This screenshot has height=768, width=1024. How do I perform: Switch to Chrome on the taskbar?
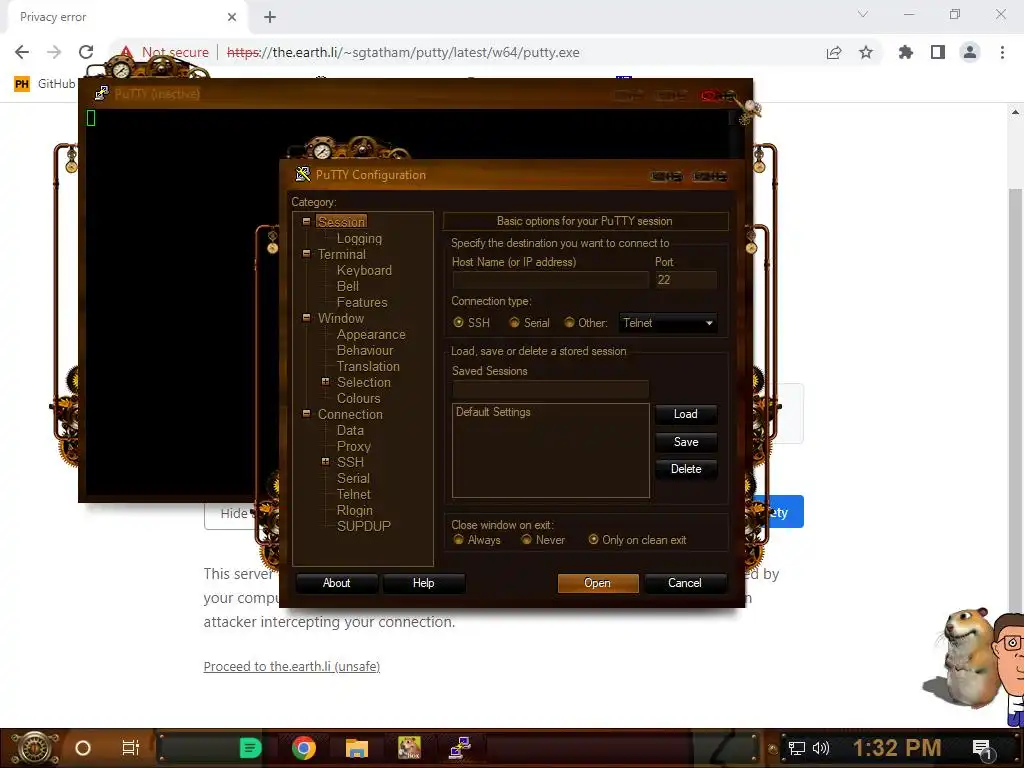pos(304,748)
